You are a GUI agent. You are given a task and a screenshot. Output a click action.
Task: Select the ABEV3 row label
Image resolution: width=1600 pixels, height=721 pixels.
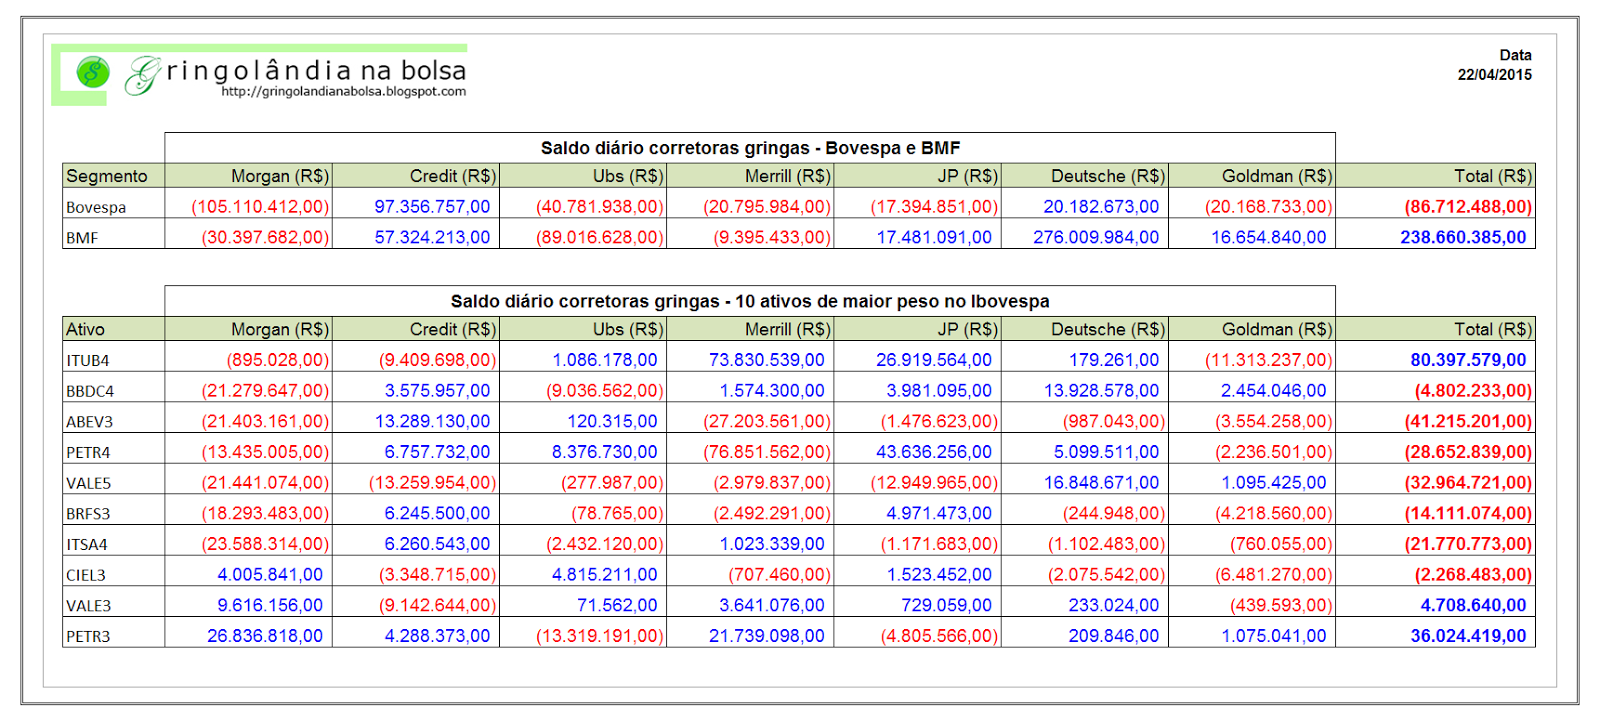pyautogui.click(x=89, y=422)
